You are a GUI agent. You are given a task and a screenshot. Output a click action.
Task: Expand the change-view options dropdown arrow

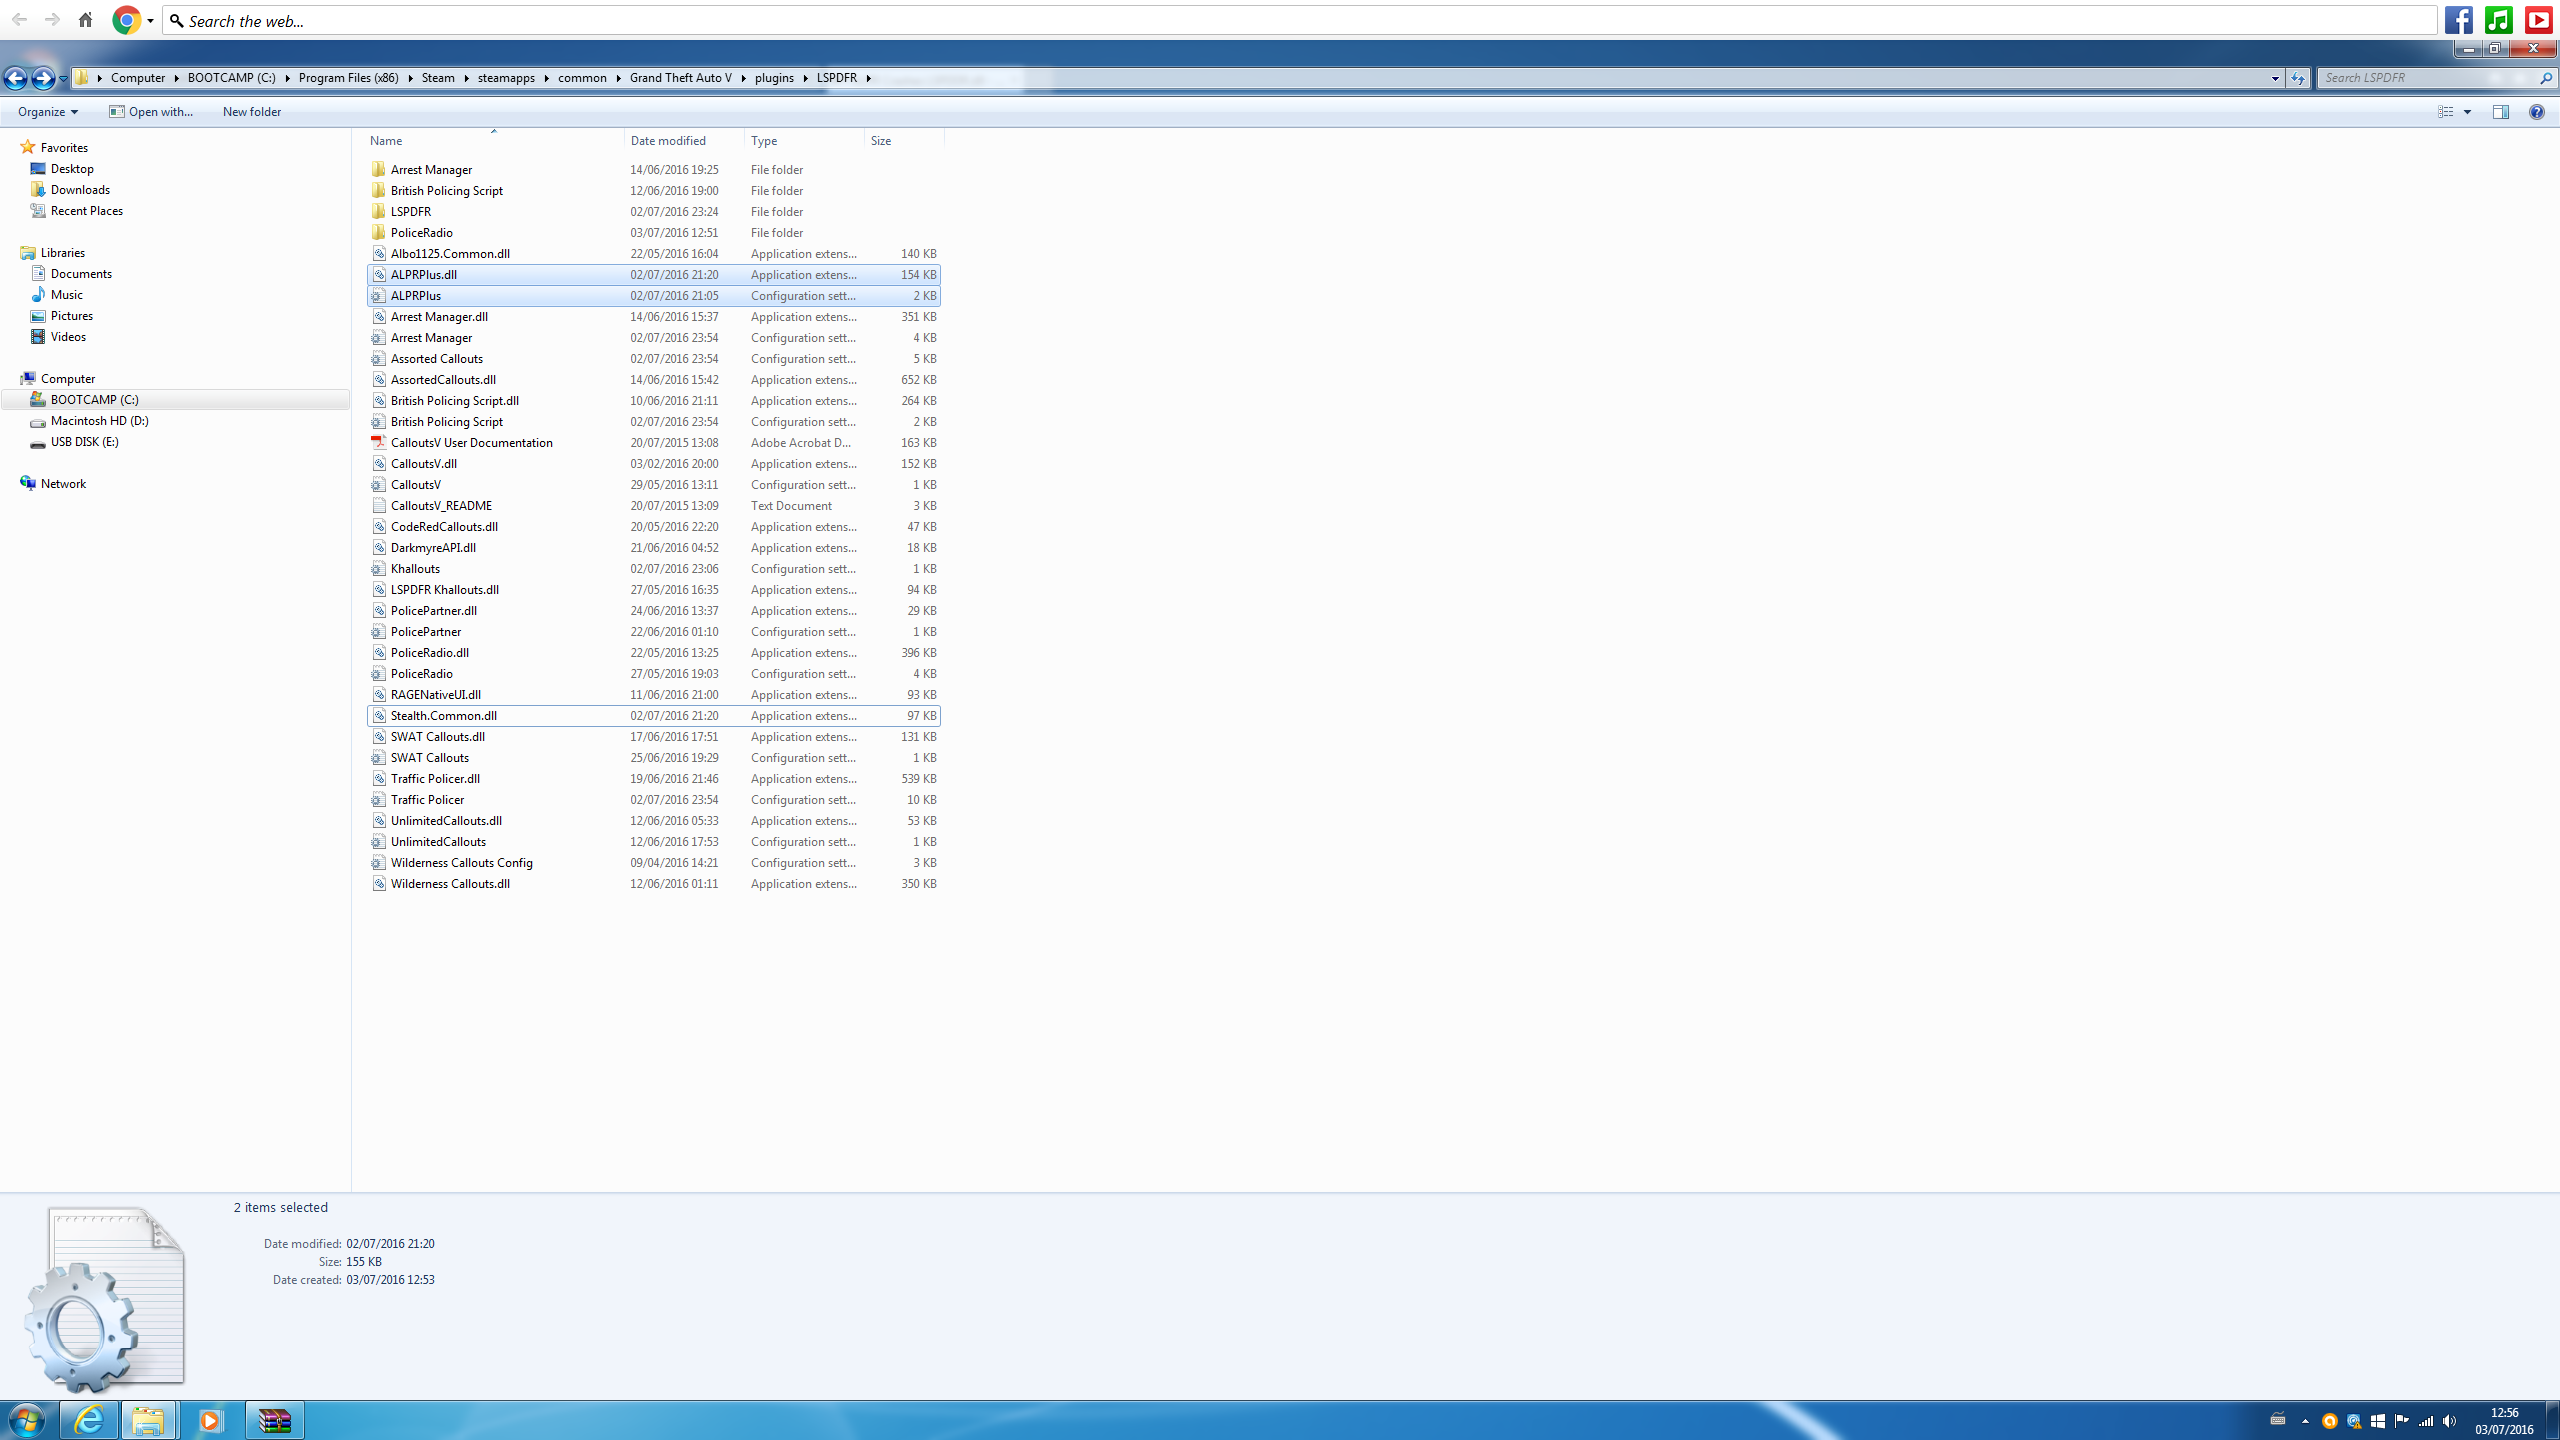(x=2467, y=112)
